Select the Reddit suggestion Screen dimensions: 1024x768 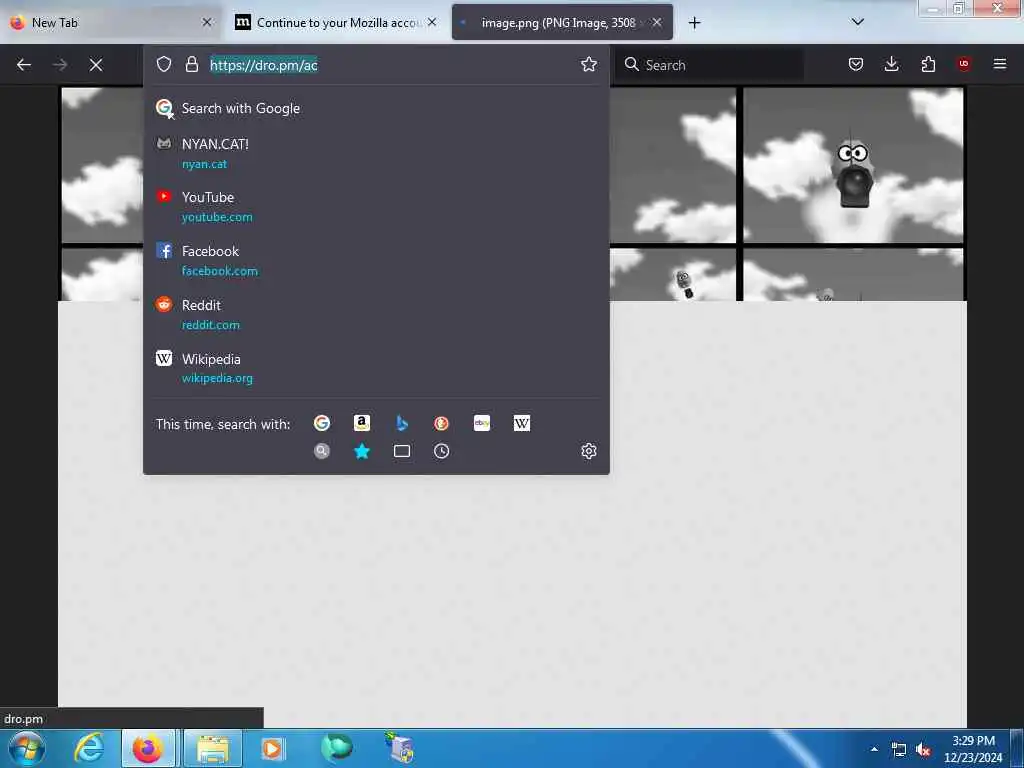click(x=376, y=314)
